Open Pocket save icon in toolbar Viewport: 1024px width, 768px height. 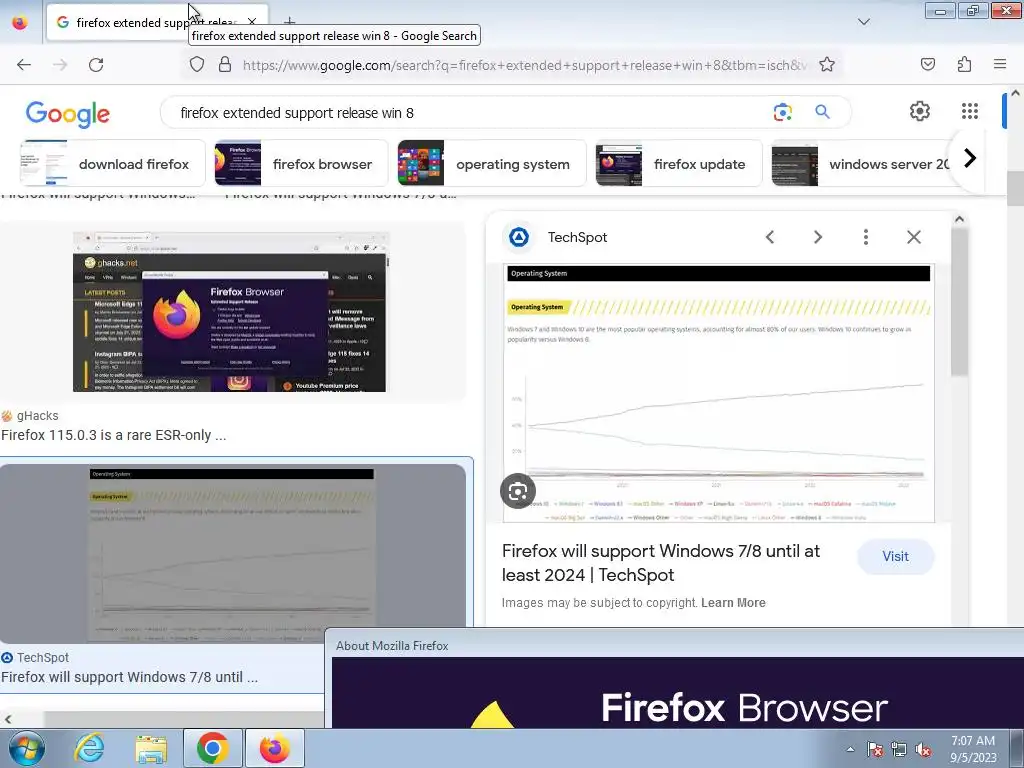(927, 65)
